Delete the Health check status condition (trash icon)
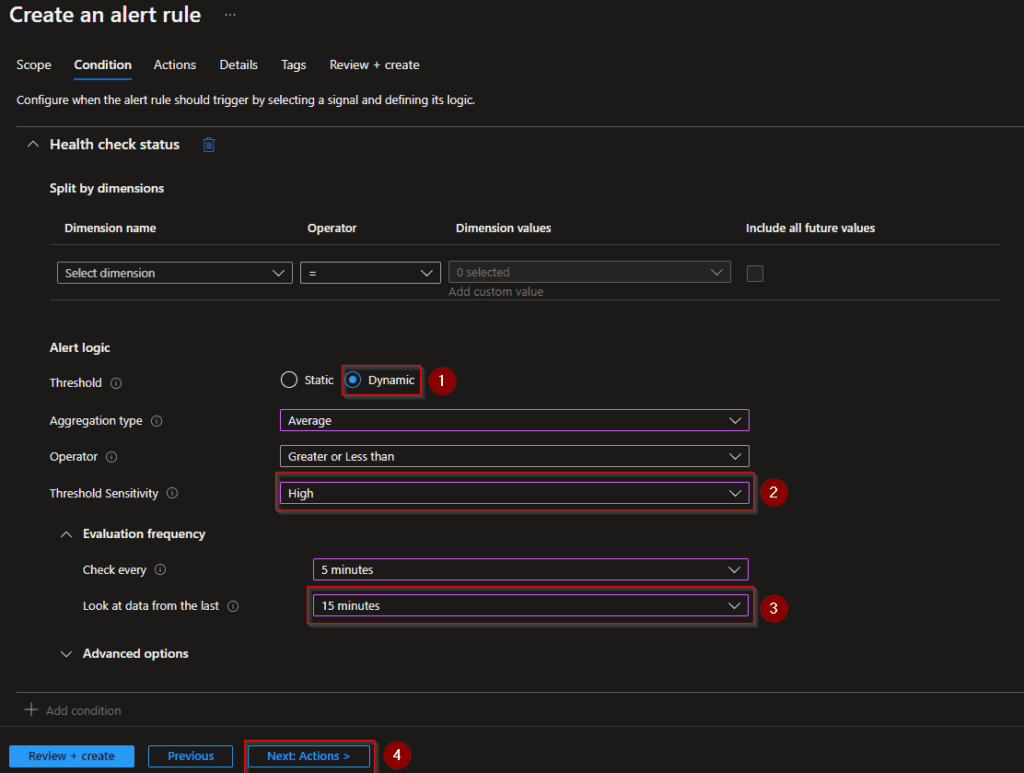The height and width of the screenshot is (773, 1024). [x=209, y=145]
